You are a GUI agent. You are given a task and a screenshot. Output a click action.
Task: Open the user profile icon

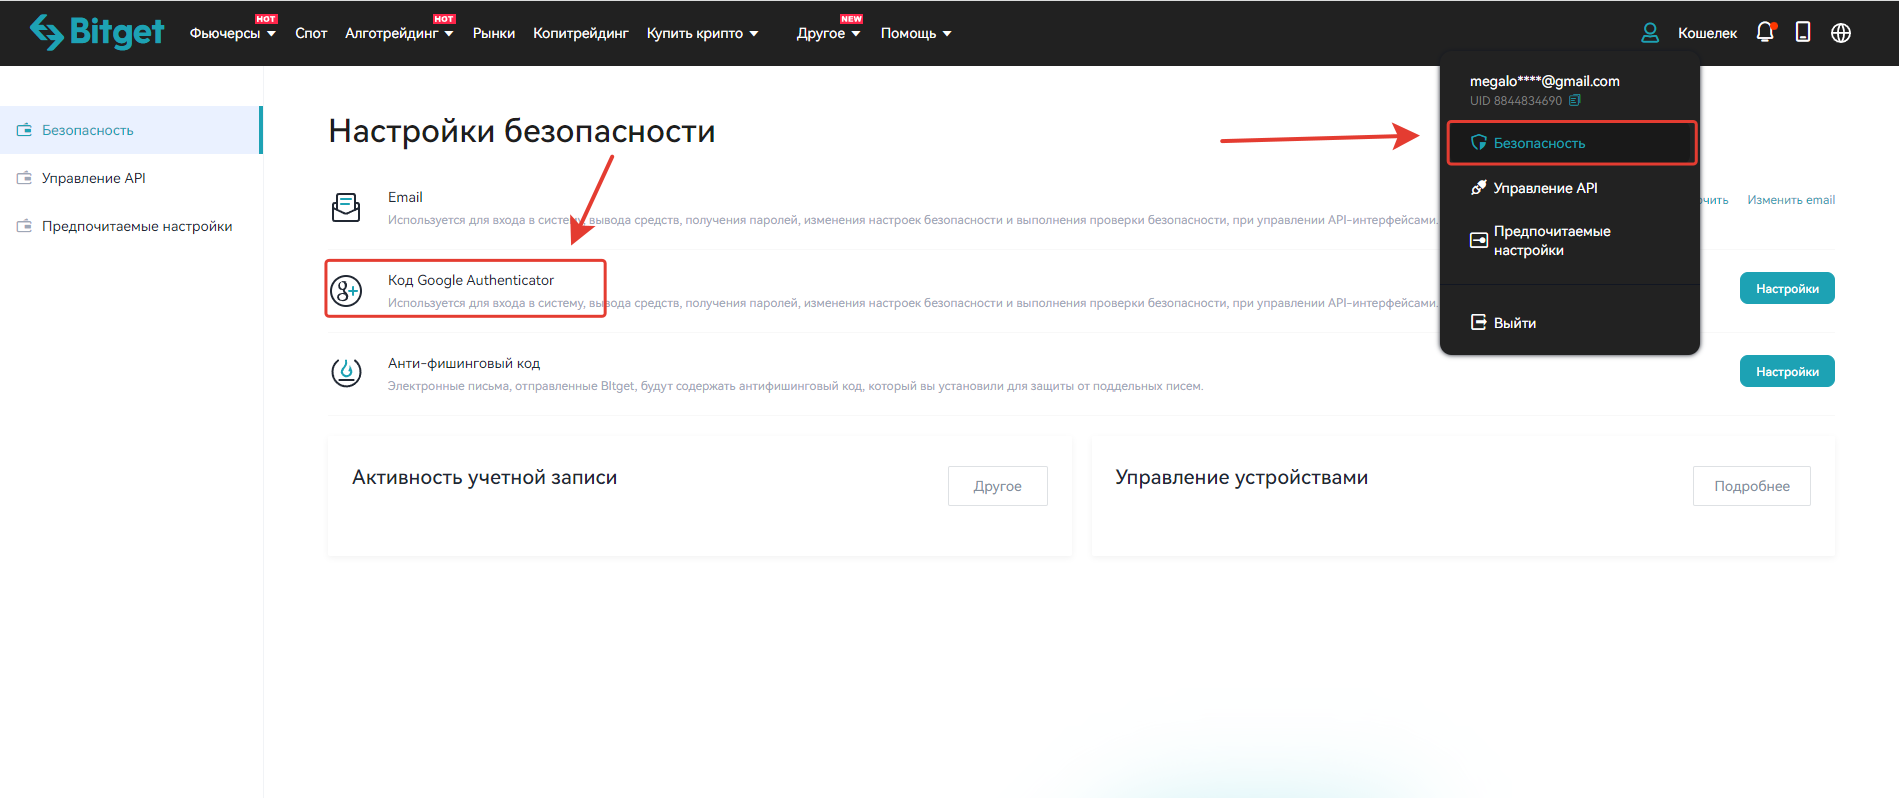(x=1650, y=33)
